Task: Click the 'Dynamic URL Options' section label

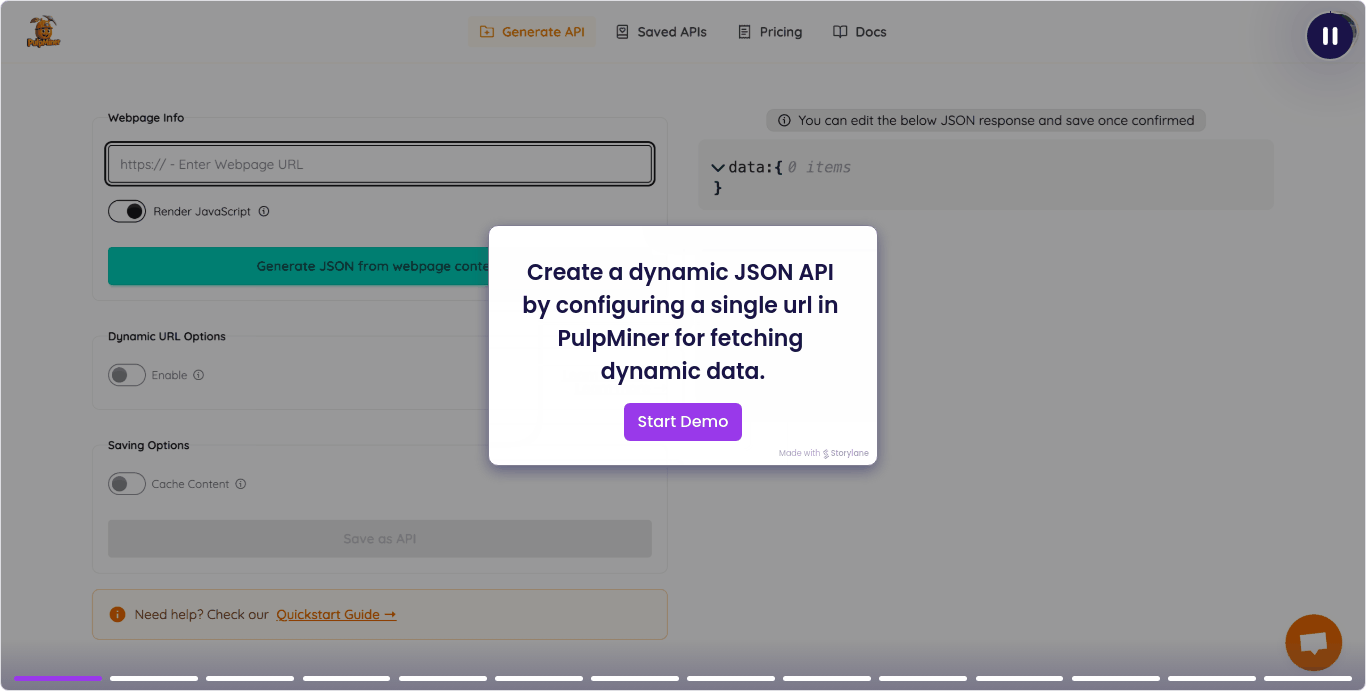Action: [167, 336]
